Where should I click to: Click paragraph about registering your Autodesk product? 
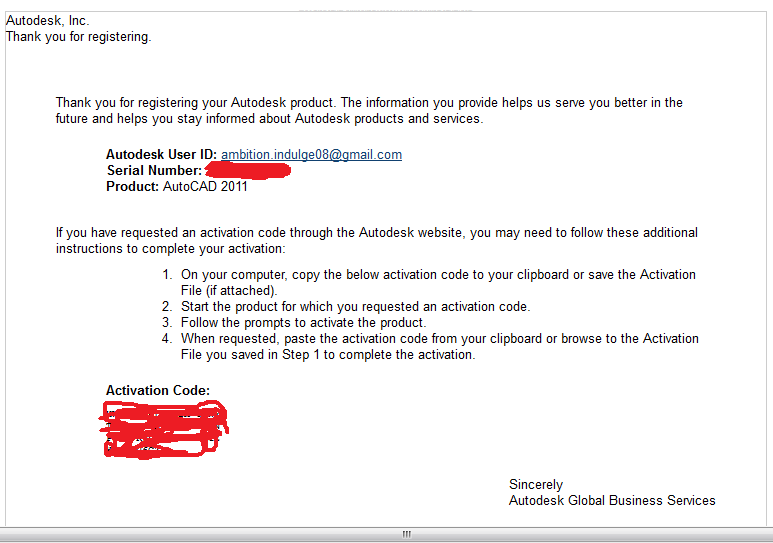(369, 110)
